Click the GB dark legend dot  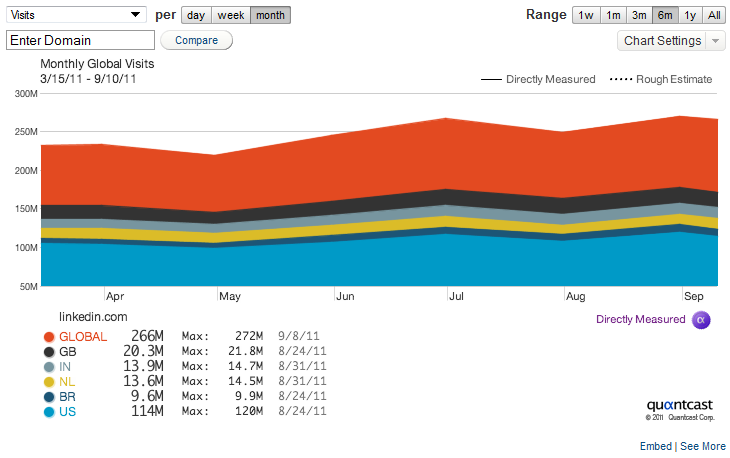click(x=49, y=352)
